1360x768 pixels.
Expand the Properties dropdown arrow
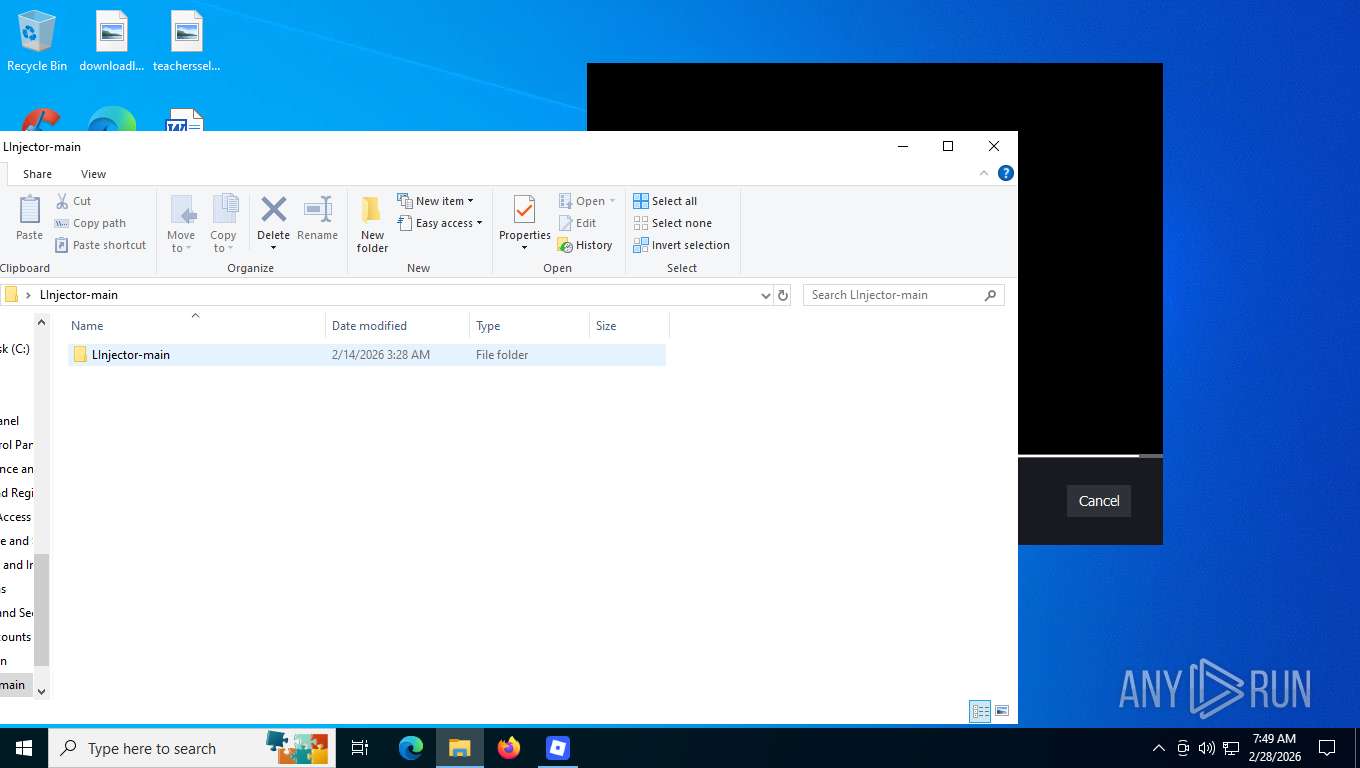pos(525,248)
